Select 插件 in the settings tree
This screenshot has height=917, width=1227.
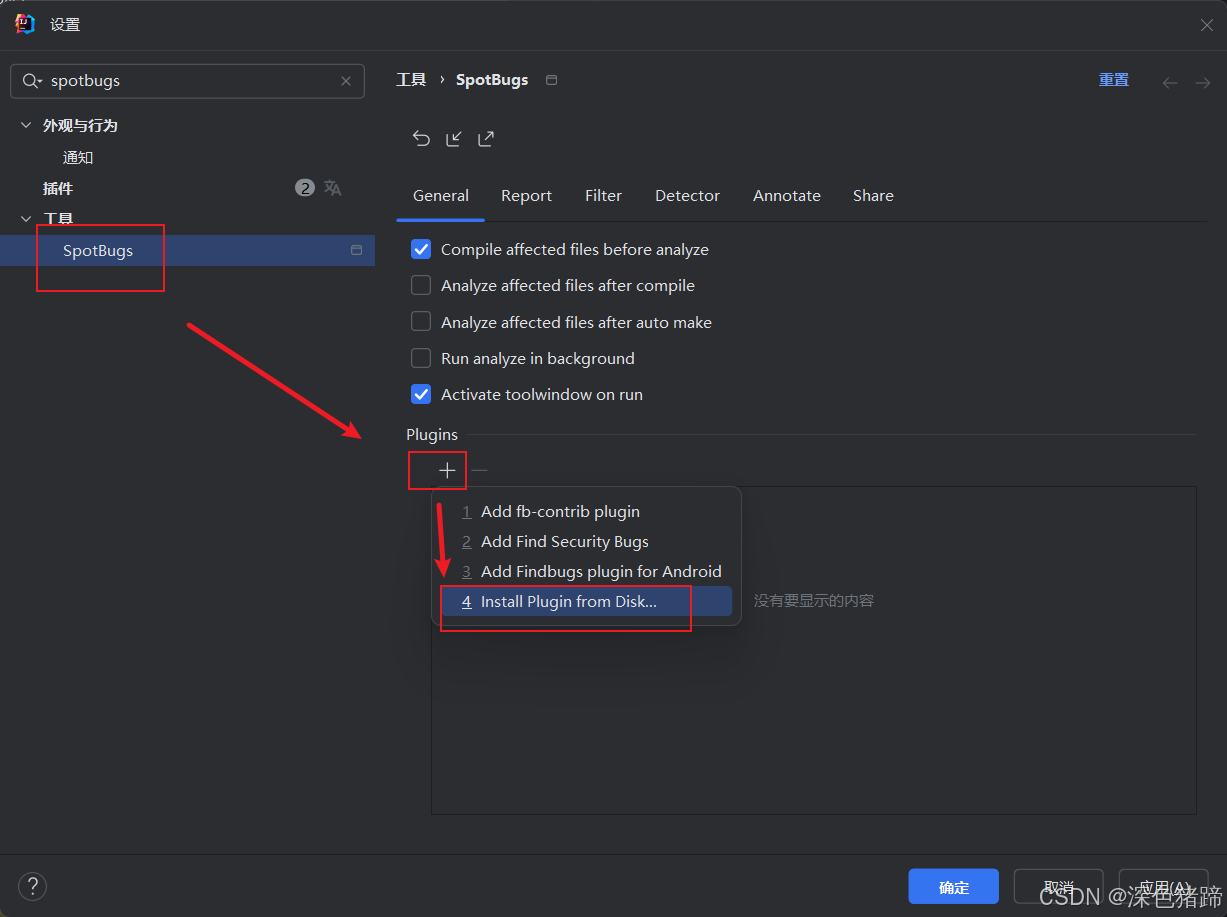coord(58,188)
